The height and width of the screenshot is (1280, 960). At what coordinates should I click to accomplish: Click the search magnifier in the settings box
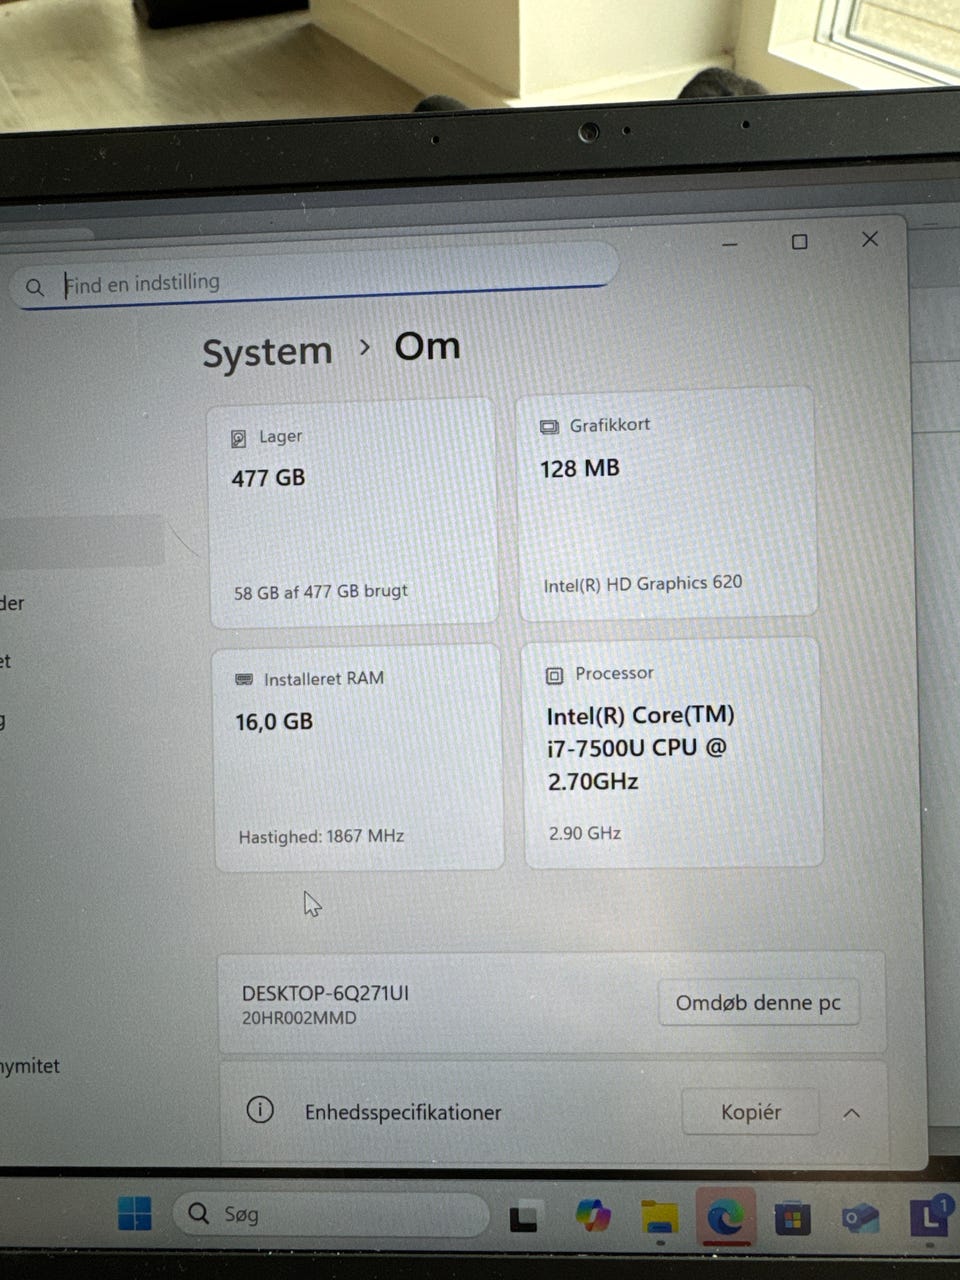pyautogui.click(x=35, y=288)
